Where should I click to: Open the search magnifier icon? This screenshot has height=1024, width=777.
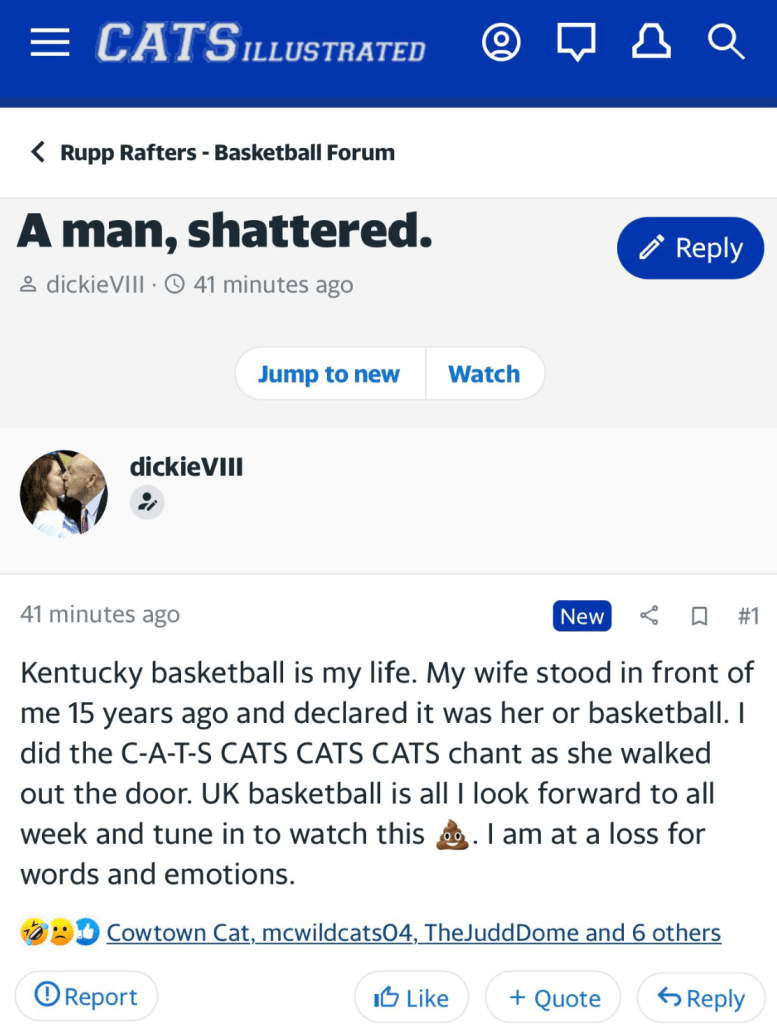pos(725,43)
